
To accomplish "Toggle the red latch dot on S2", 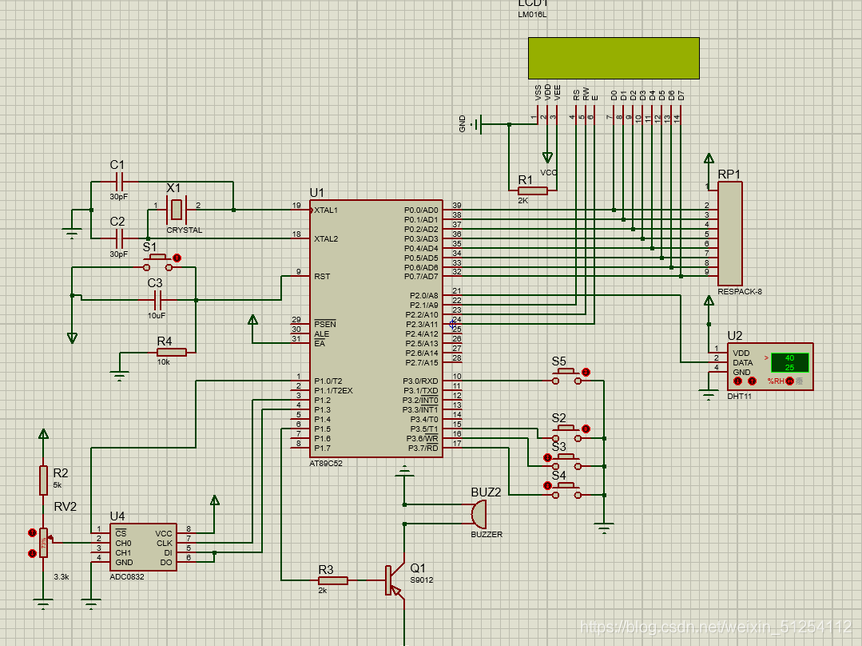I will 585,429.
